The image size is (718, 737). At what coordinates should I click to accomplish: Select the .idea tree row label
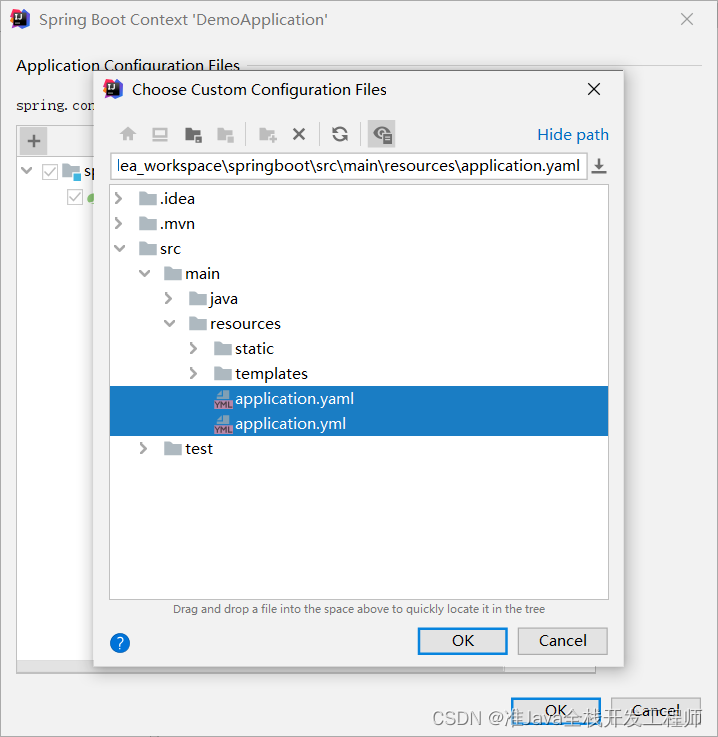pos(177,199)
